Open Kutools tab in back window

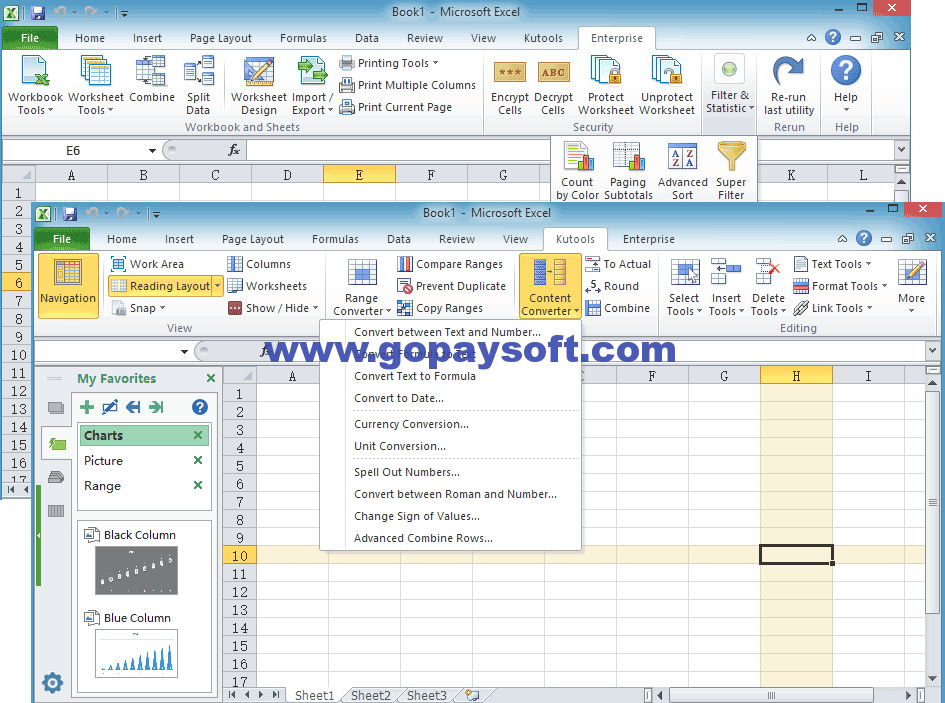point(543,38)
